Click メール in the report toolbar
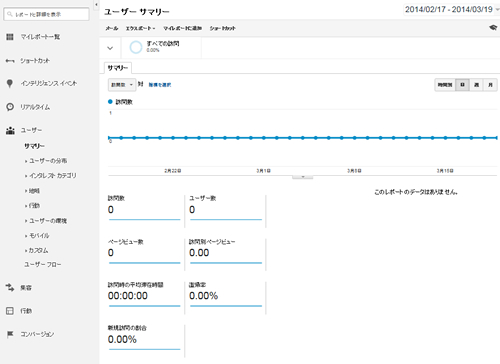500x364 pixels. click(112, 28)
